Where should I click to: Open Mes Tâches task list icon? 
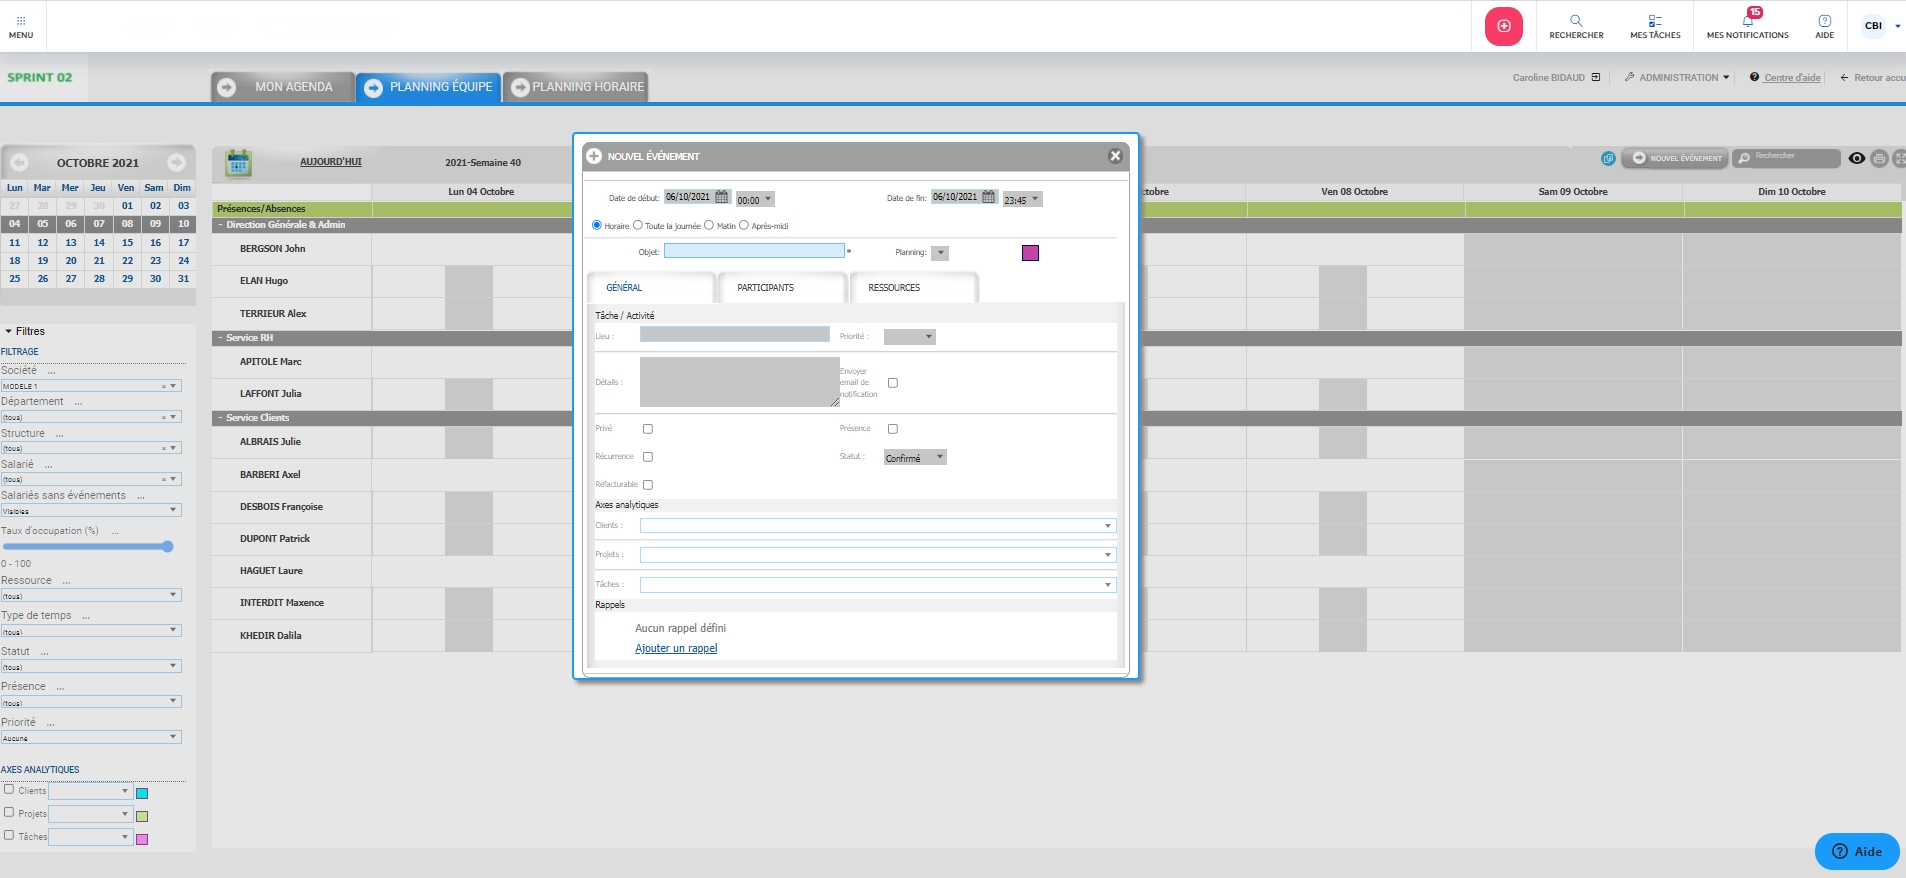click(x=1655, y=21)
